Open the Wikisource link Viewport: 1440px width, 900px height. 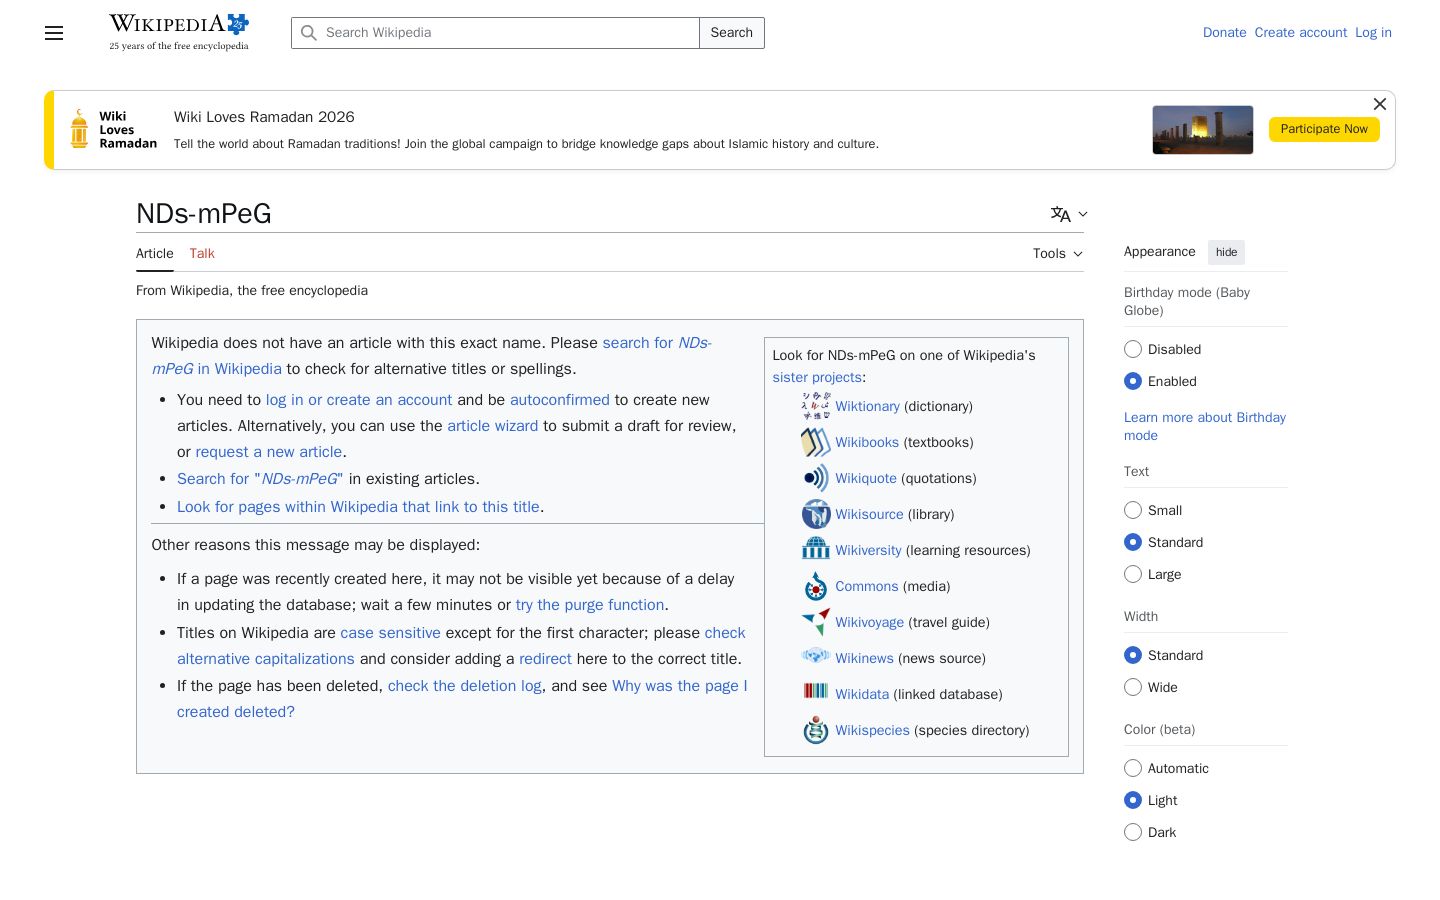tap(869, 514)
